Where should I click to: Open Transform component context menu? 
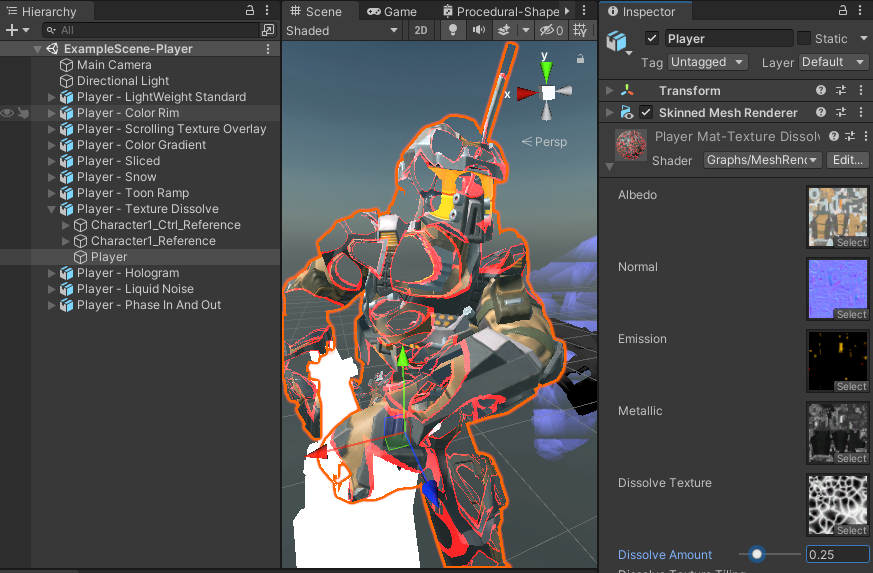861,90
